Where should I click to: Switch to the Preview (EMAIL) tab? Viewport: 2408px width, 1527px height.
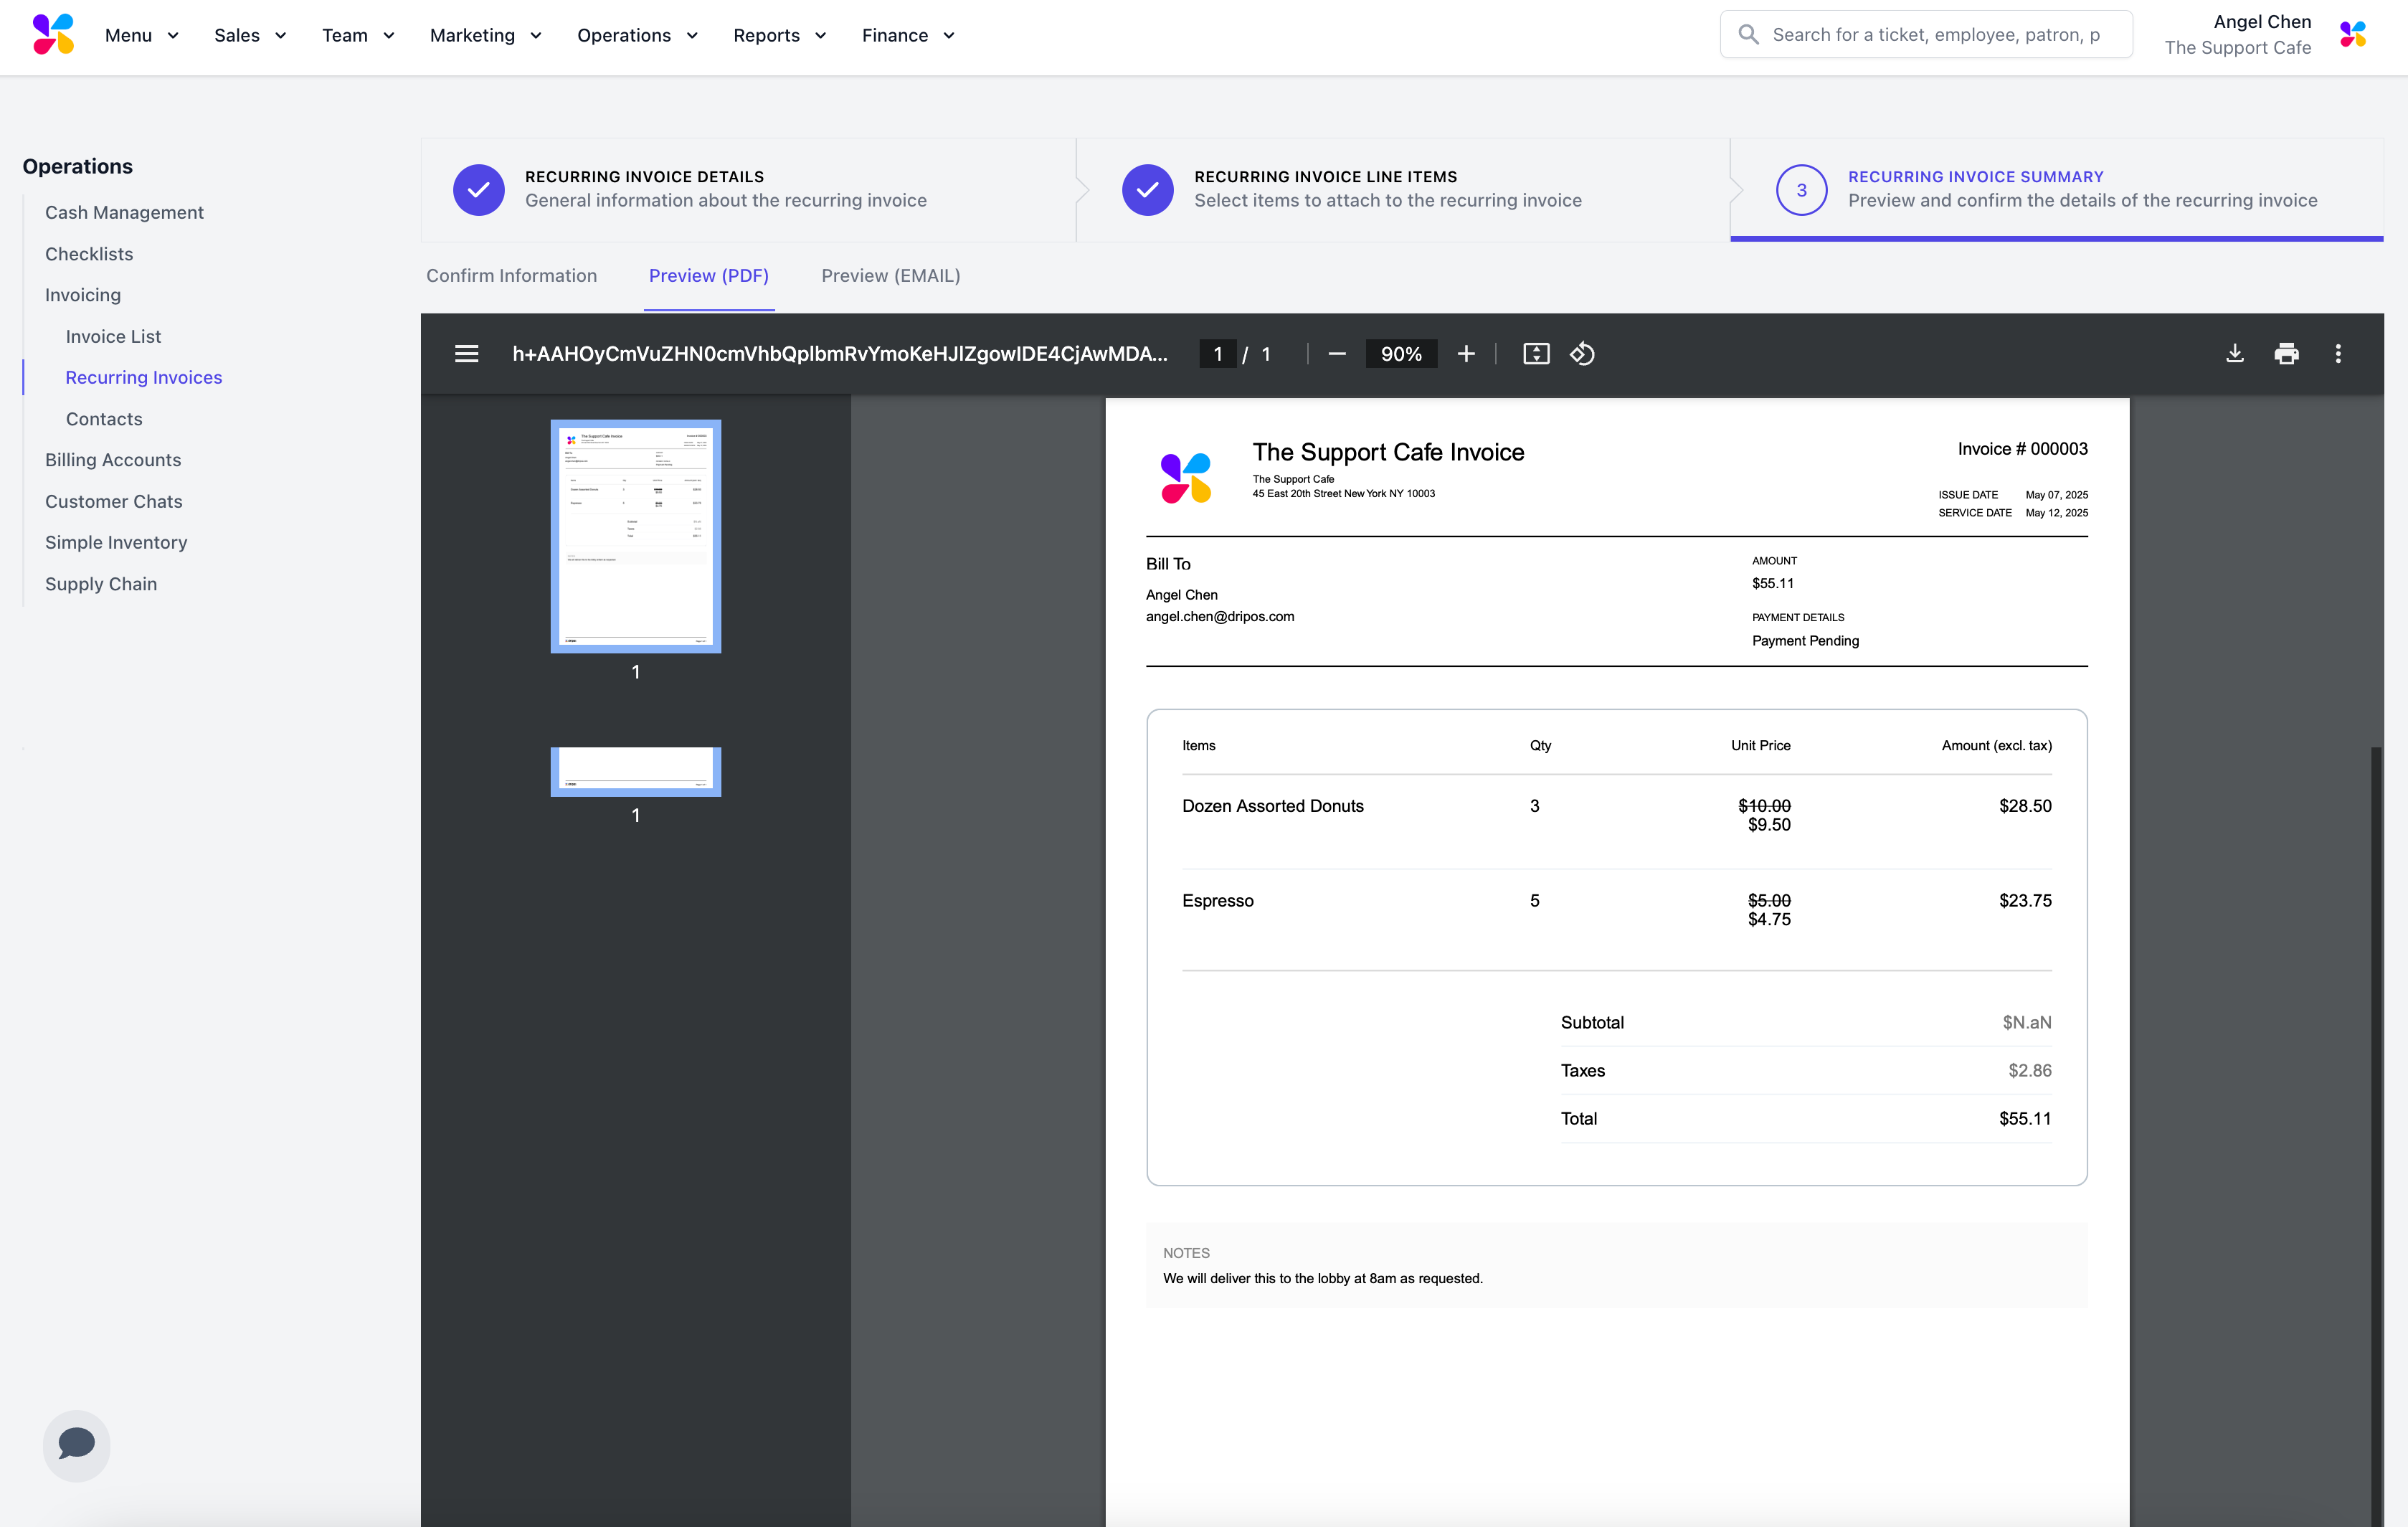890,275
